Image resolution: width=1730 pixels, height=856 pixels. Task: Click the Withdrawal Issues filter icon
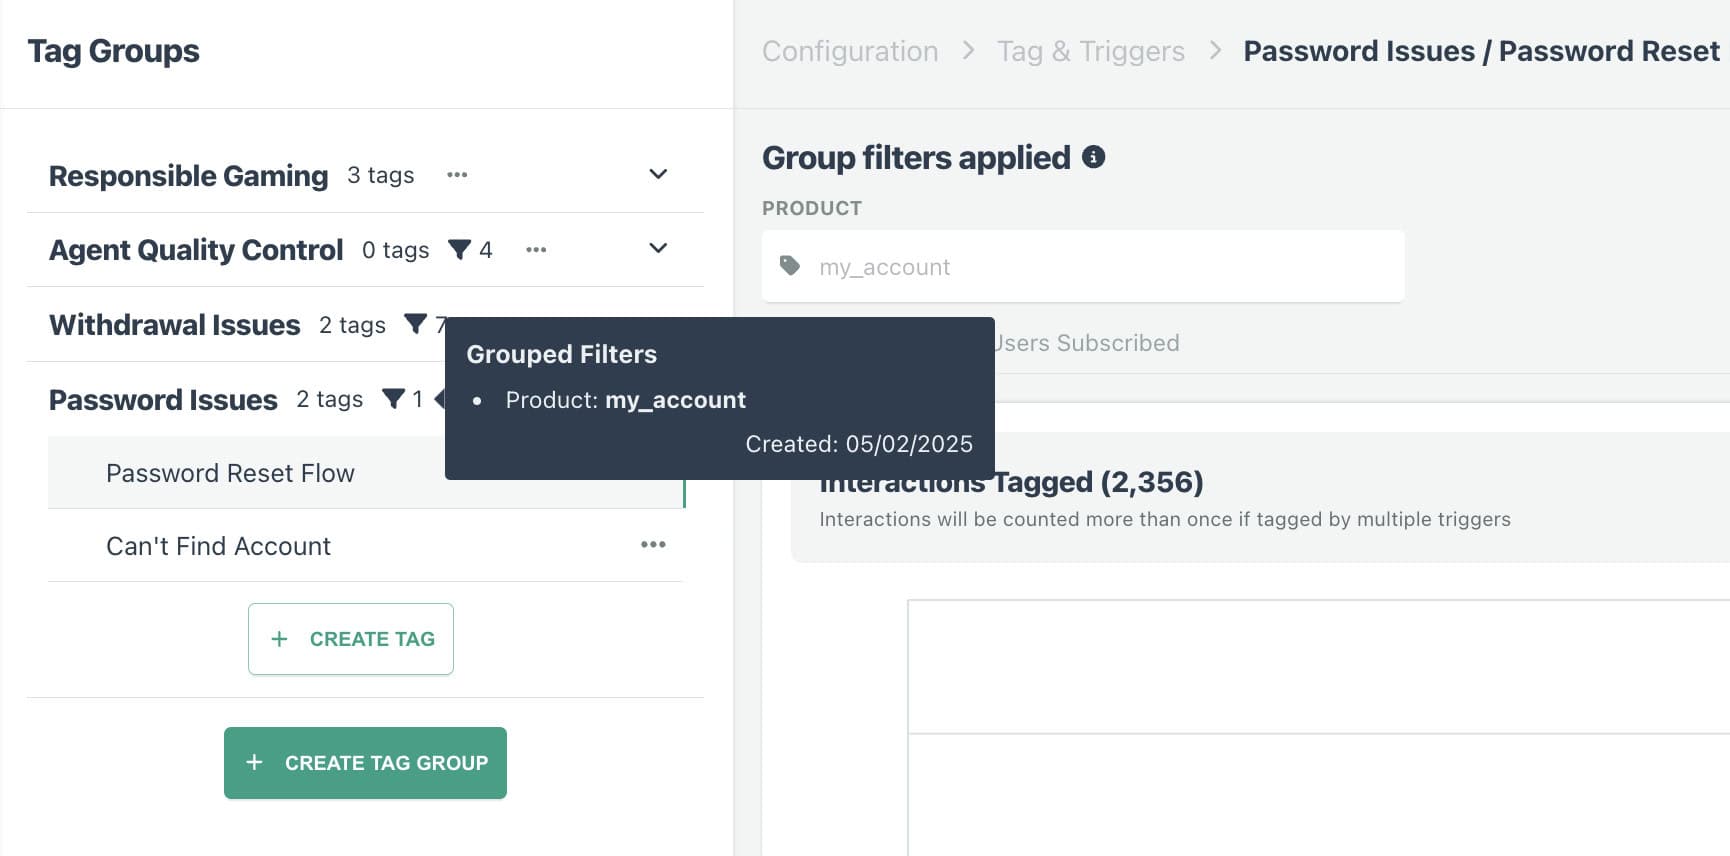click(x=415, y=325)
